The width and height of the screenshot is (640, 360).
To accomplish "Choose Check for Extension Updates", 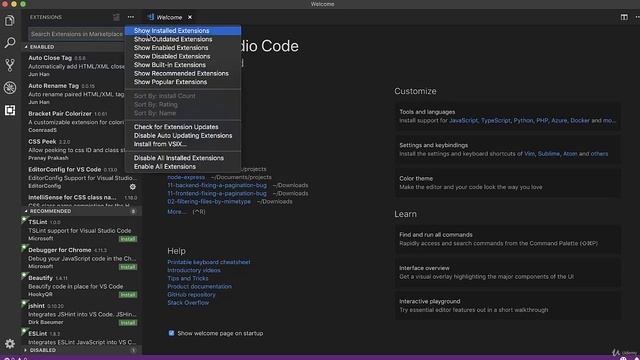I will (183, 127).
